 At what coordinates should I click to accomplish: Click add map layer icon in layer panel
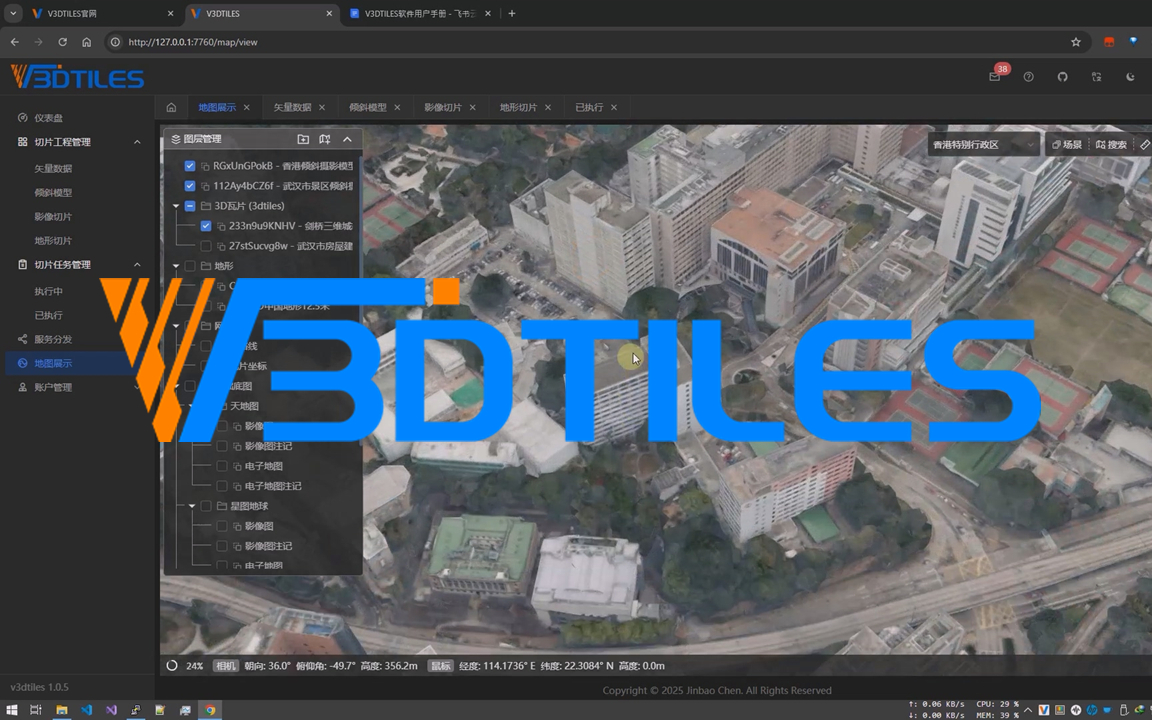325,139
